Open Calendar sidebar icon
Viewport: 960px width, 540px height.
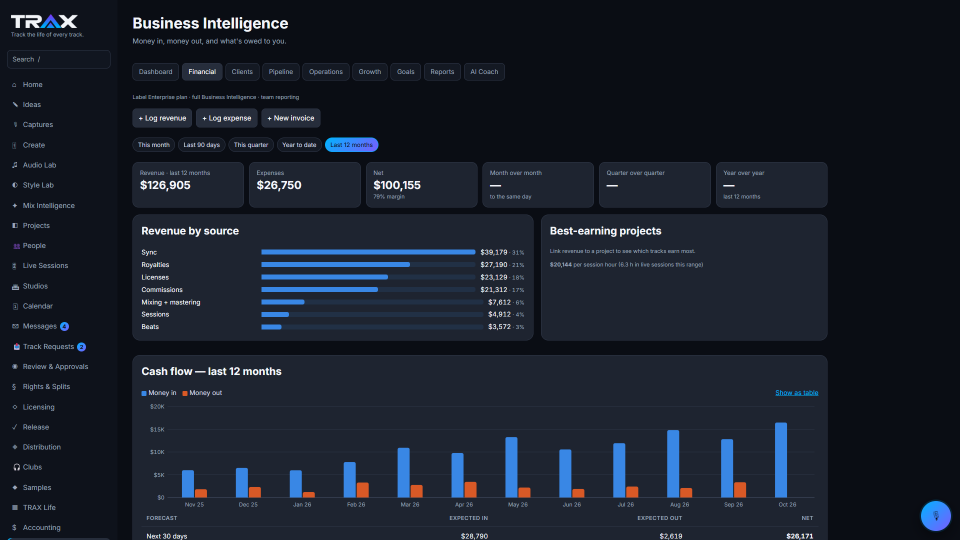tap(15, 306)
